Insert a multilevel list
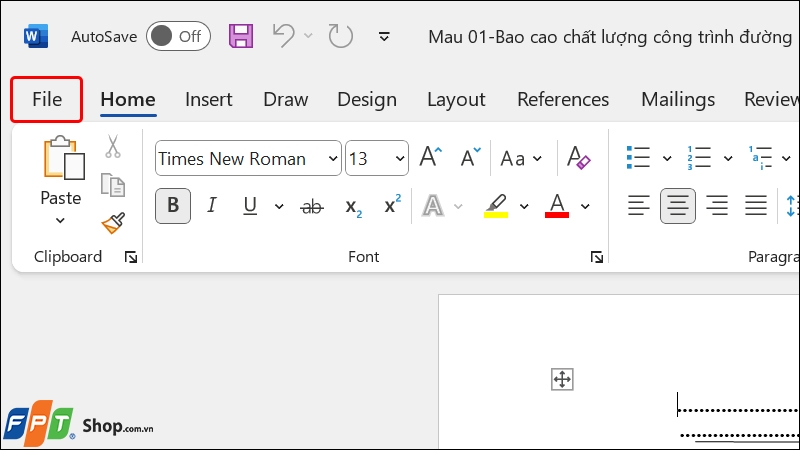The image size is (800, 450). (x=760, y=158)
